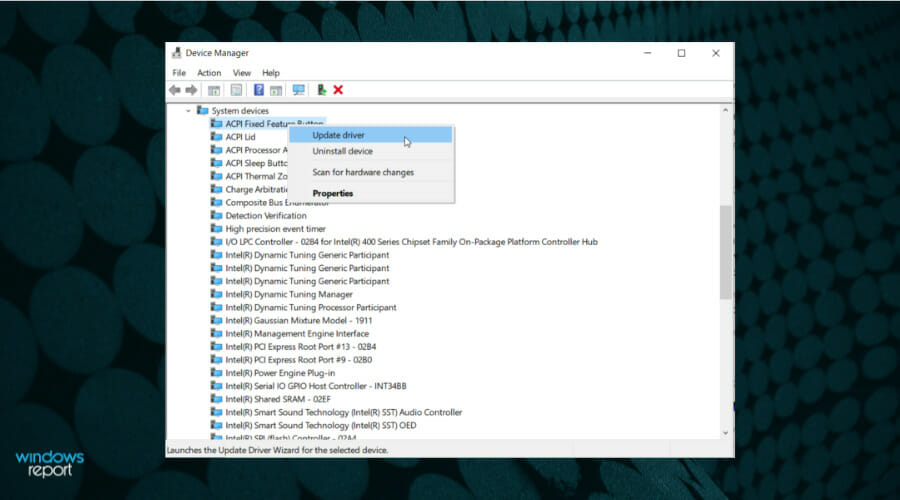Click the icon beside Intel(R) Power Engine Plug-in
900x500 pixels.
pos(216,373)
